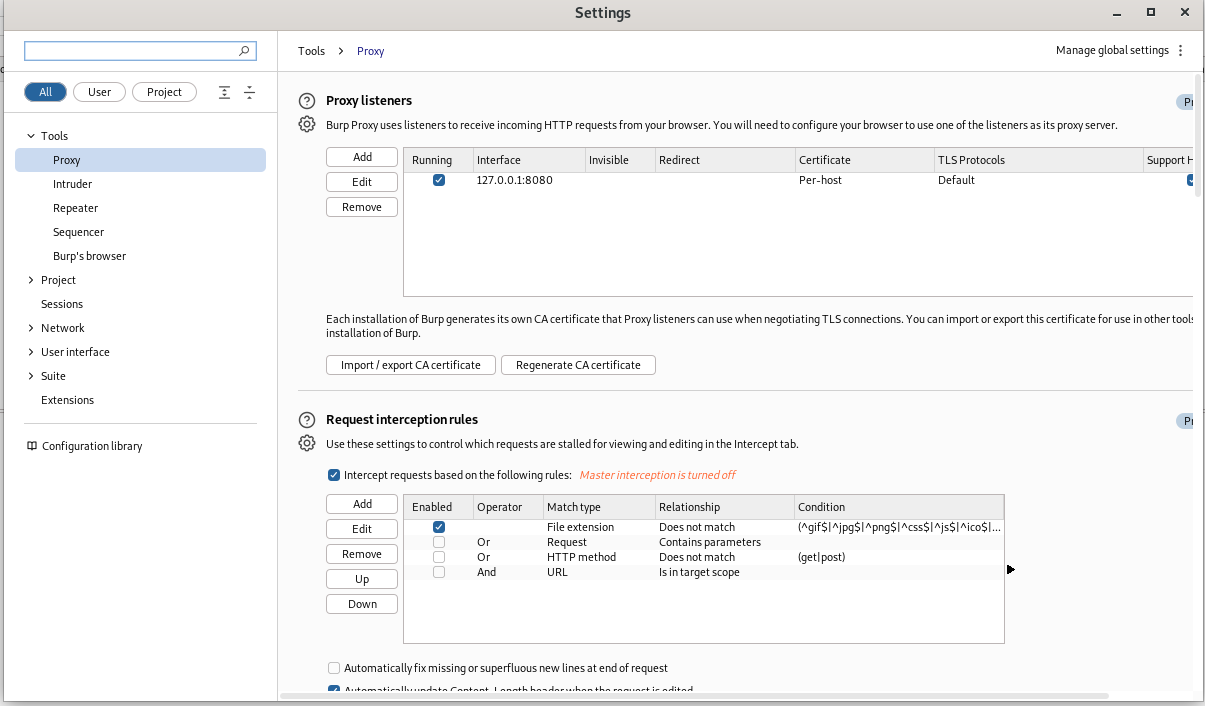This screenshot has height=706, width=1205.
Task: Click the Match type column header
Action: tap(598, 507)
